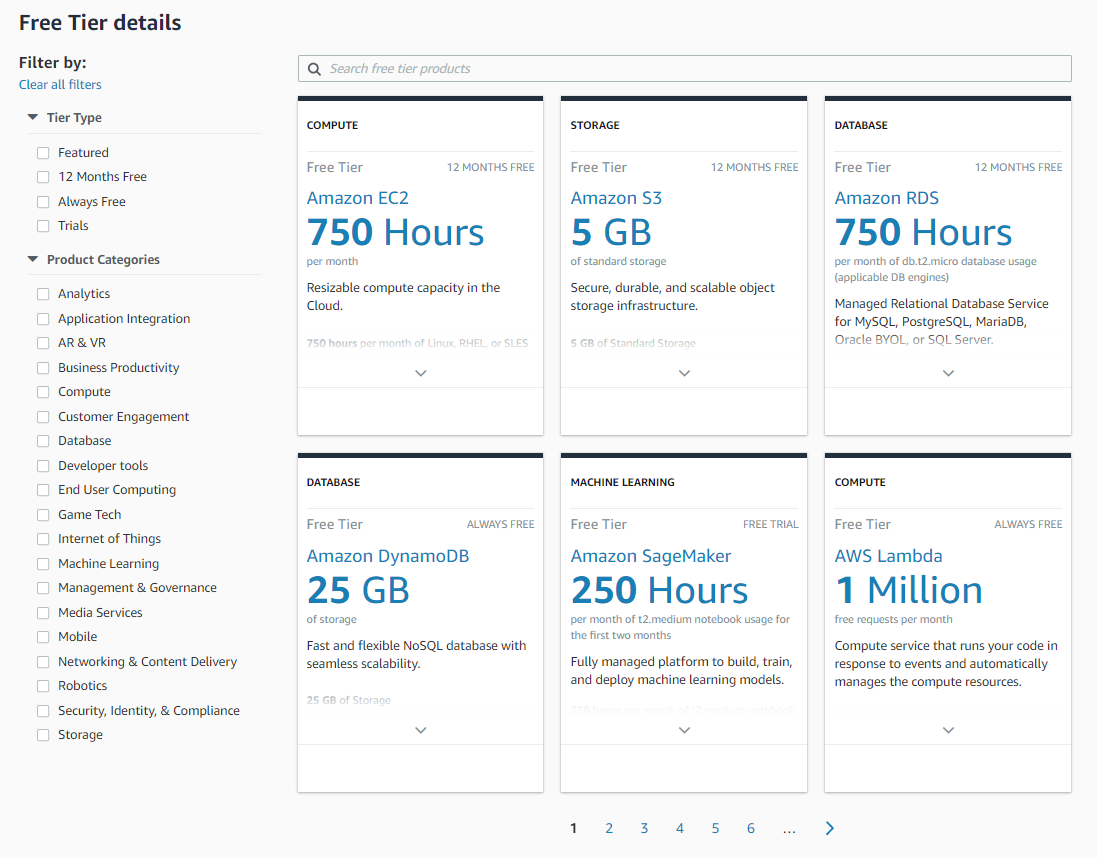Image resolution: width=1097 pixels, height=858 pixels.
Task: Expand the Amazon EC2 card details
Action: point(420,373)
